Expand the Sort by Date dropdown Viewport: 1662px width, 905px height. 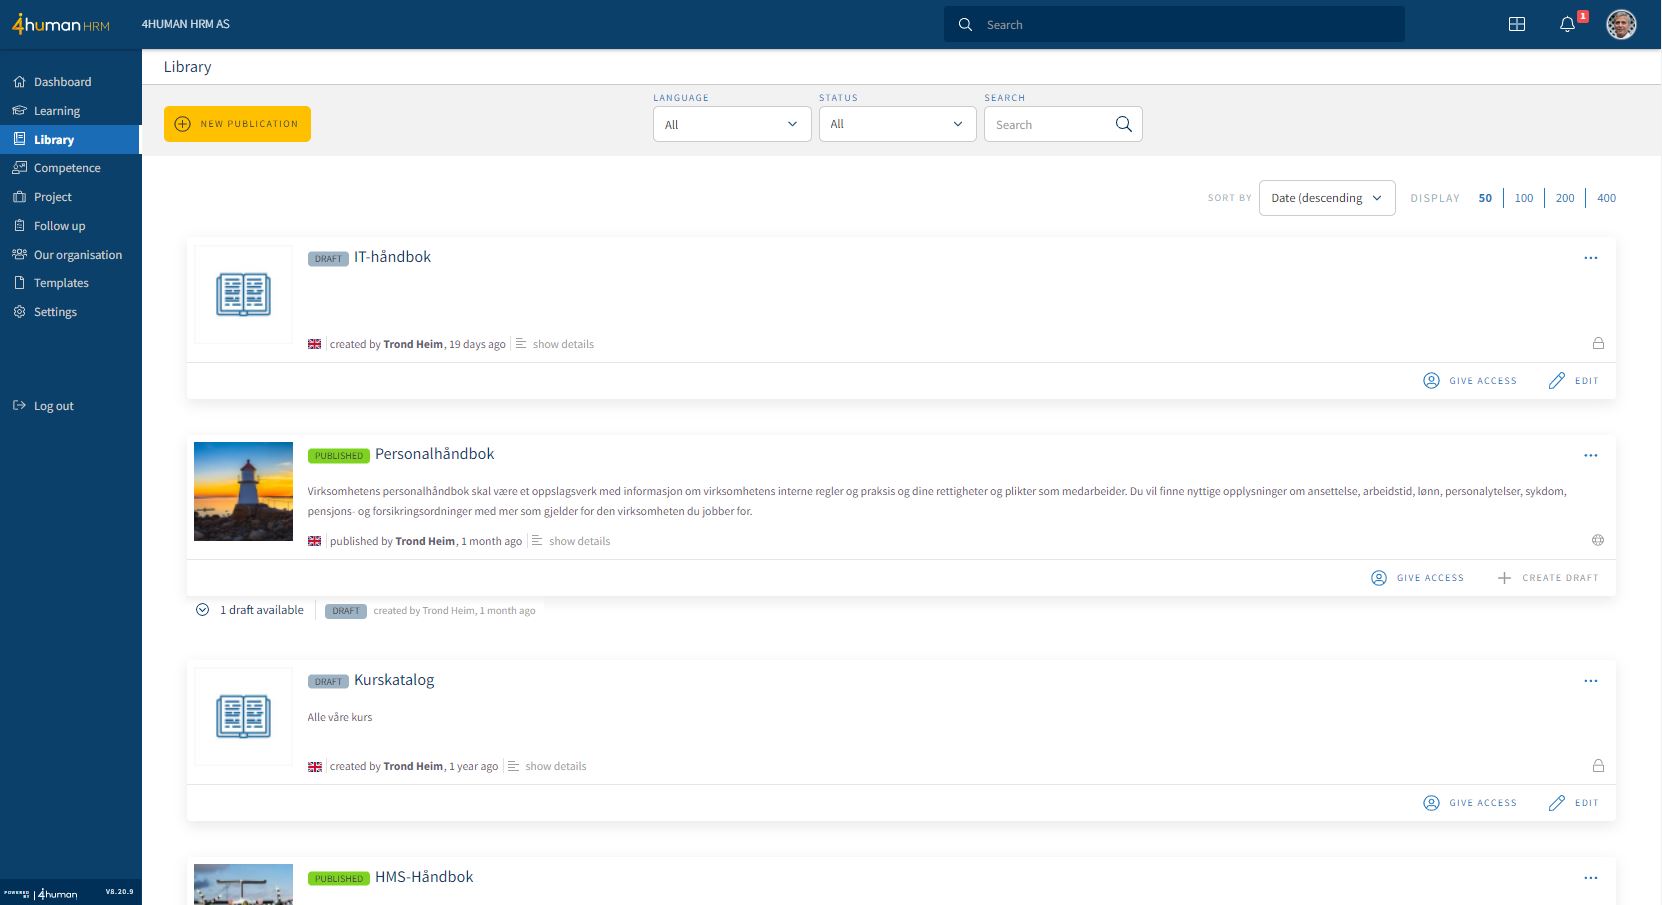(1326, 198)
